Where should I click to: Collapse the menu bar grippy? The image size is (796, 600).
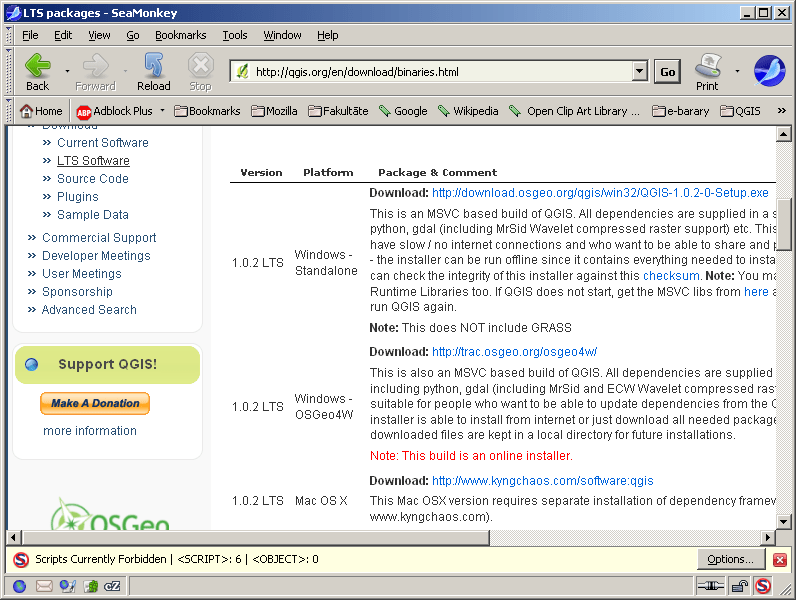[x=9, y=35]
